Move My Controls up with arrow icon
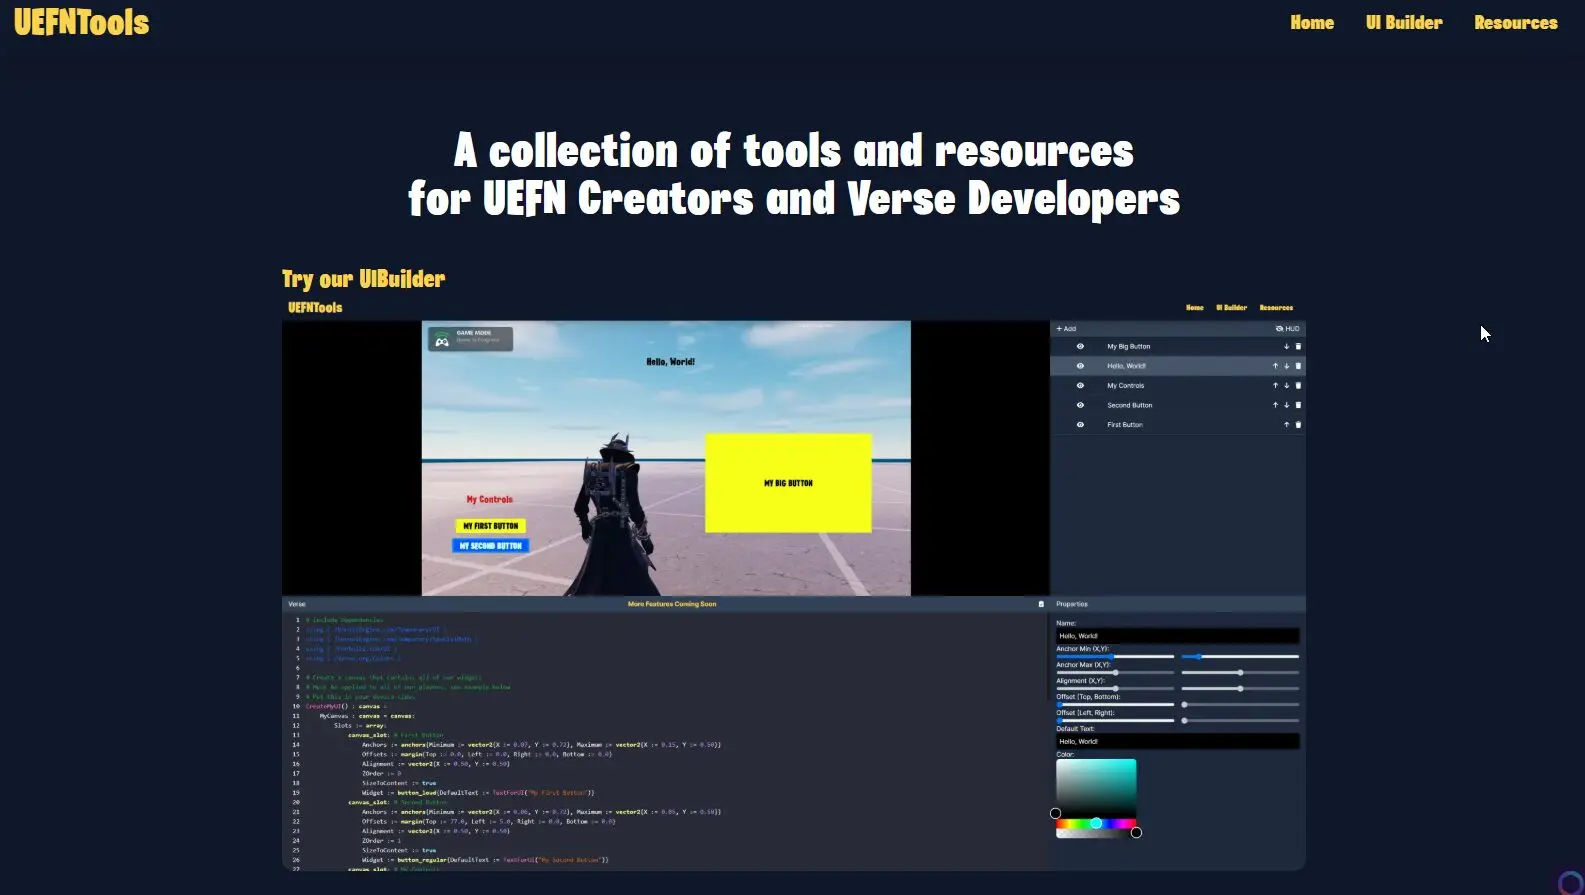Image resolution: width=1585 pixels, height=895 pixels. (x=1275, y=386)
